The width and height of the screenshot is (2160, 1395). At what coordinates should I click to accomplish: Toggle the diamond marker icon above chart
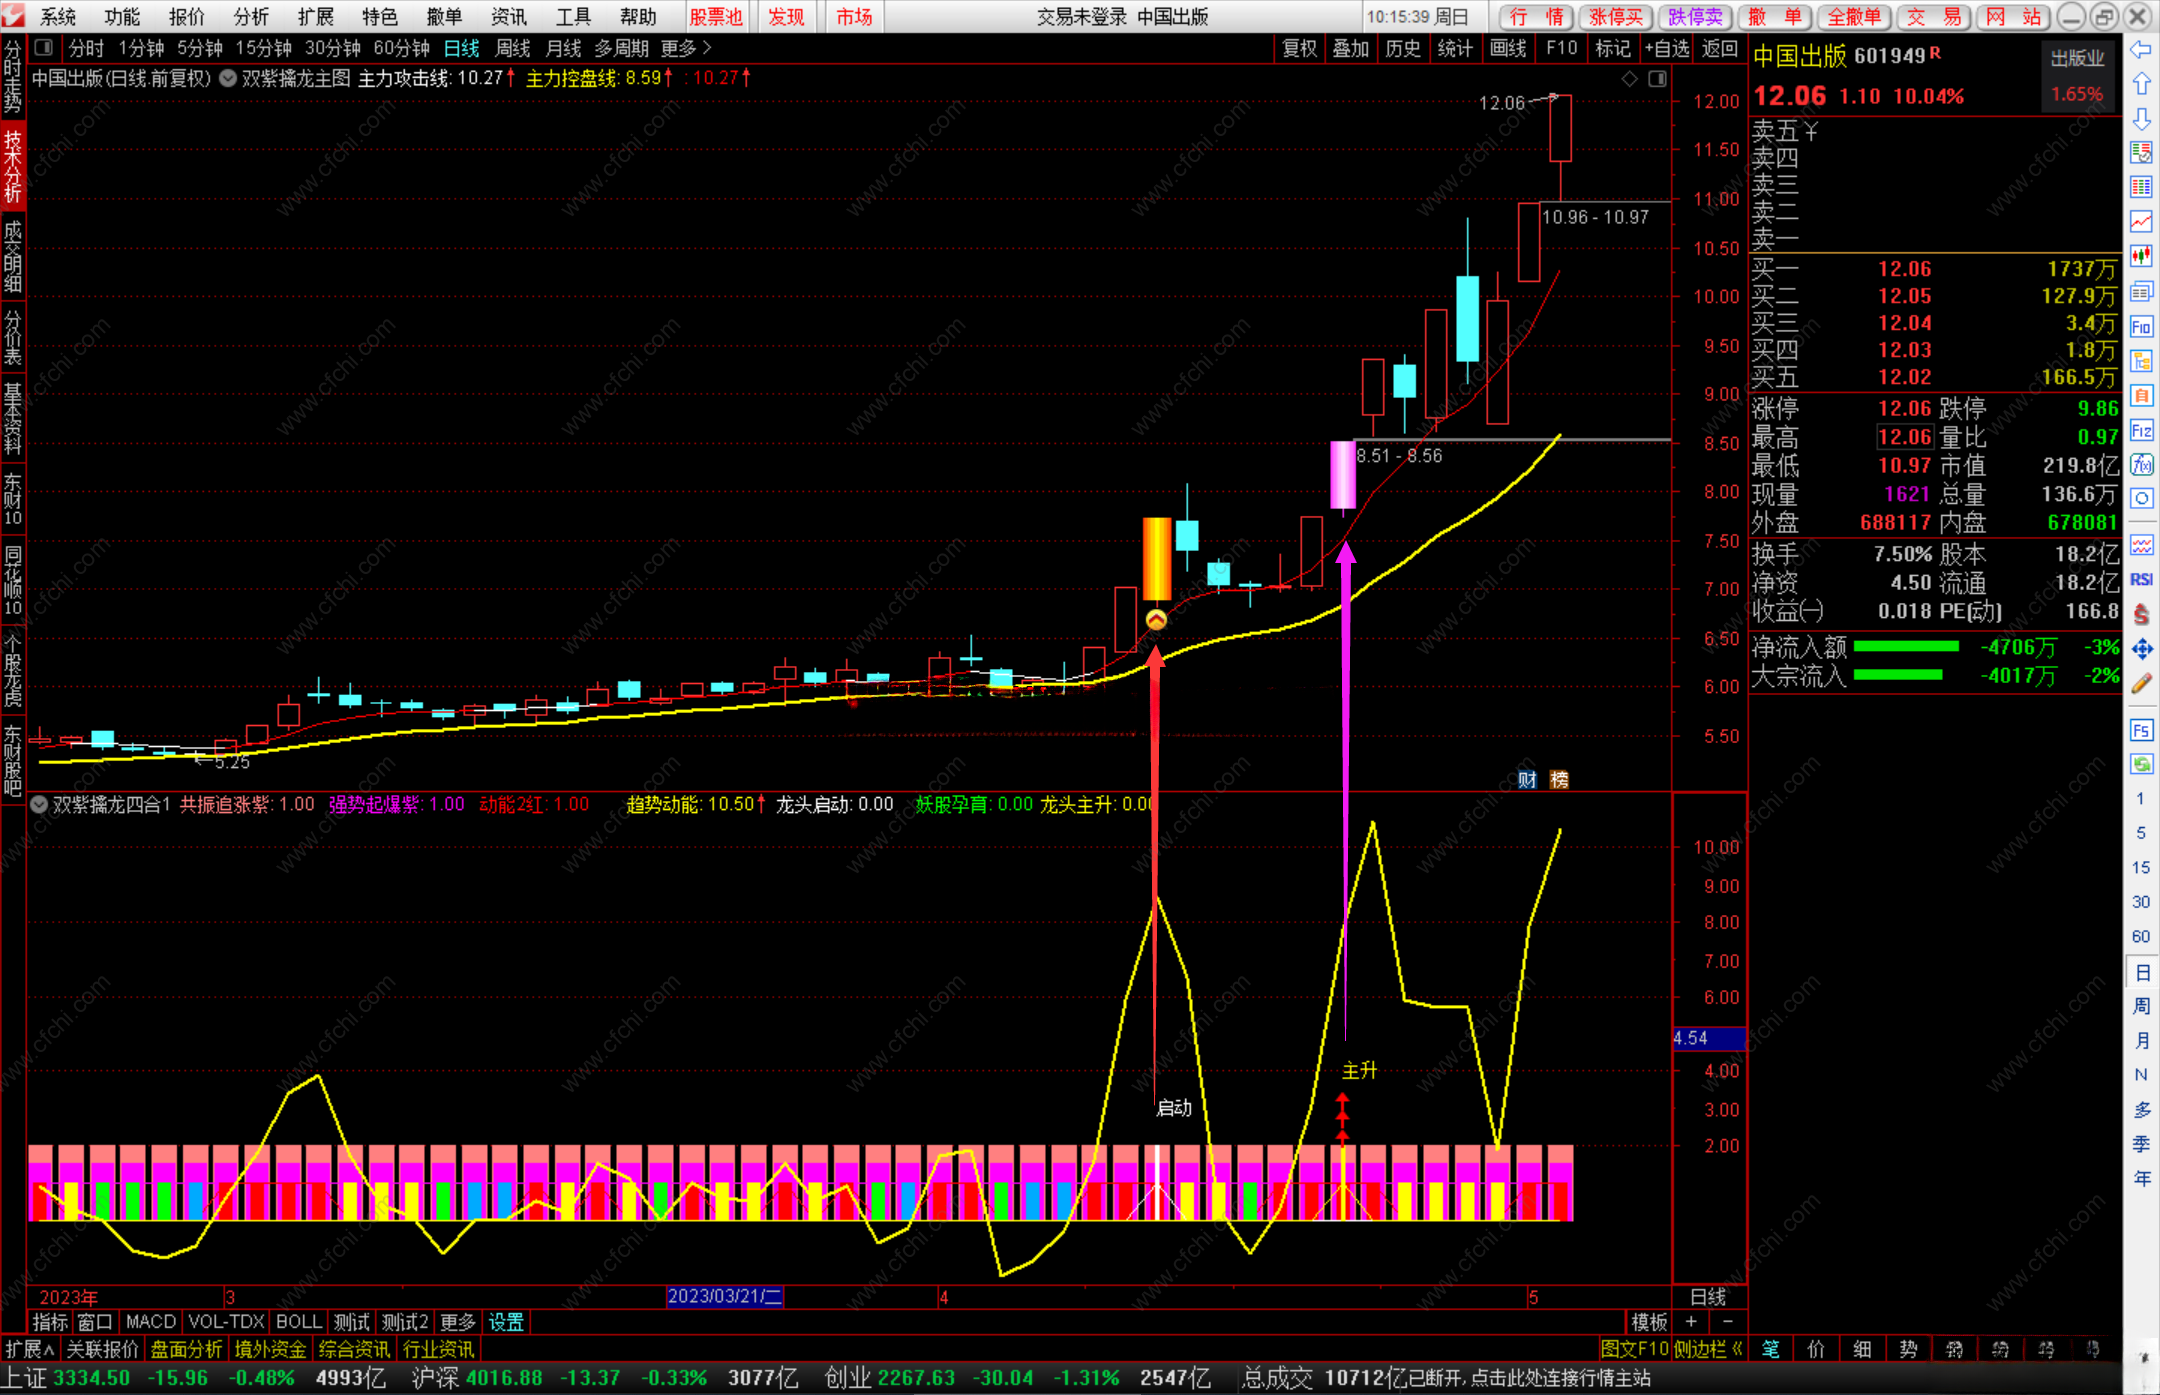[x=1630, y=78]
